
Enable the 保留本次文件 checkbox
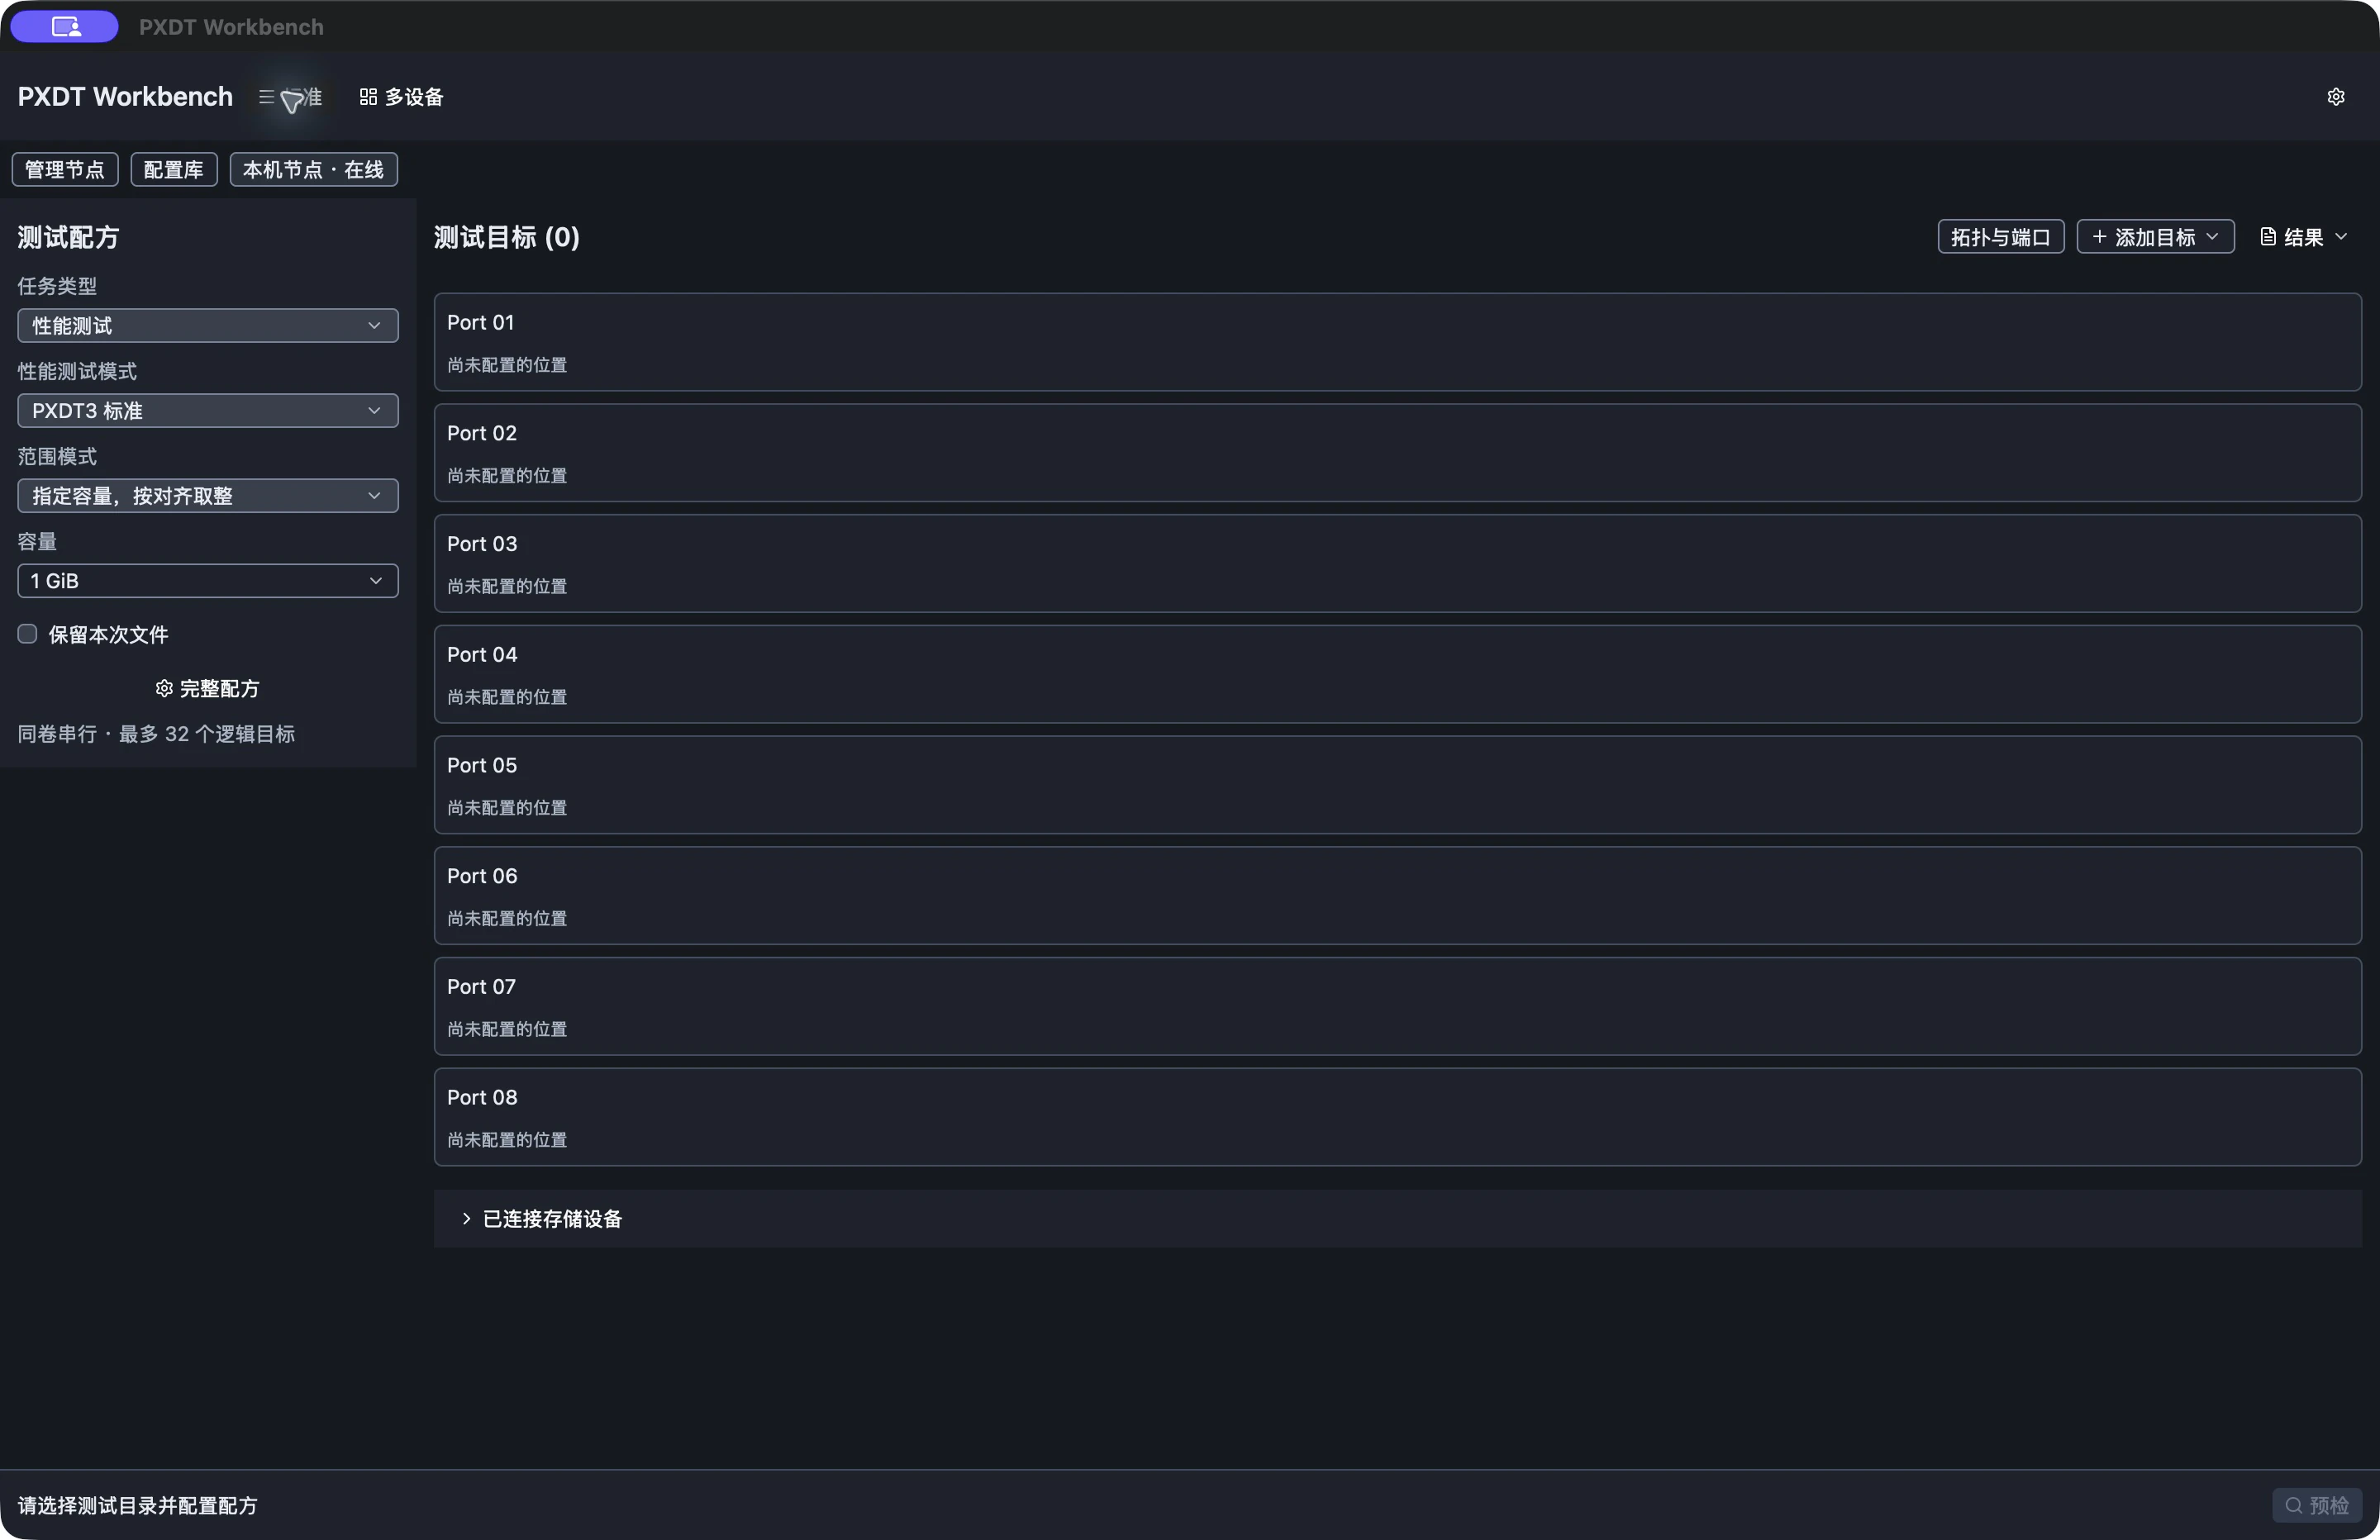pyautogui.click(x=27, y=634)
